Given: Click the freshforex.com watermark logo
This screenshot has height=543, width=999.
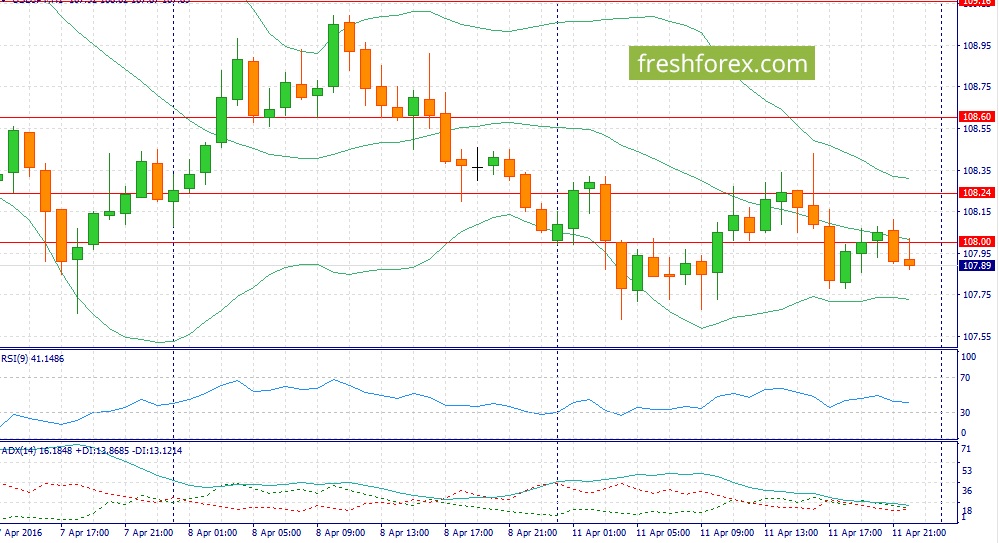Looking at the screenshot, I should point(721,64).
